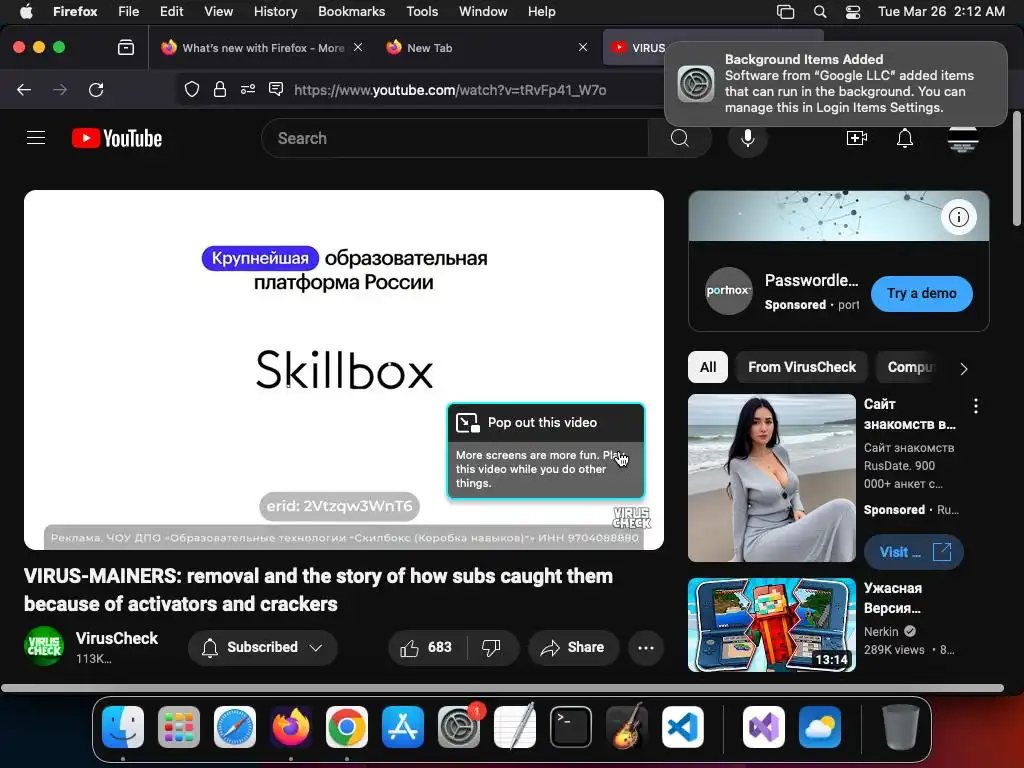Share the video
This screenshot has width=1024, height=768.
573,648
